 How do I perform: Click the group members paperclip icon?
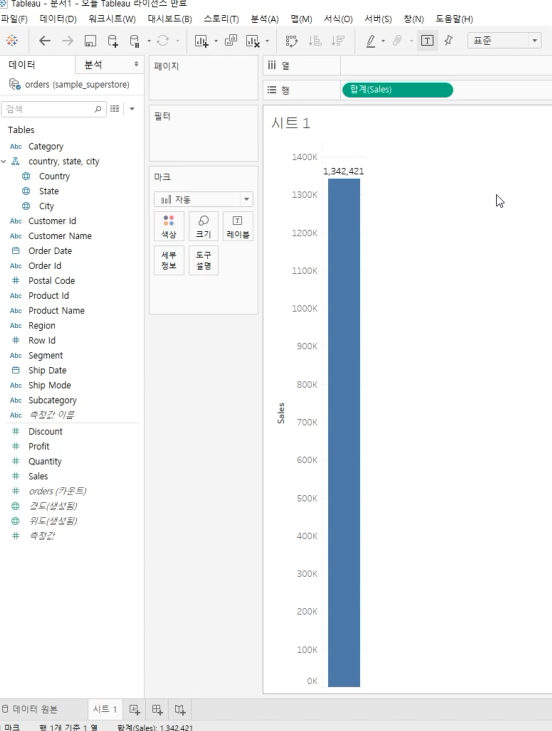[397, 41]
